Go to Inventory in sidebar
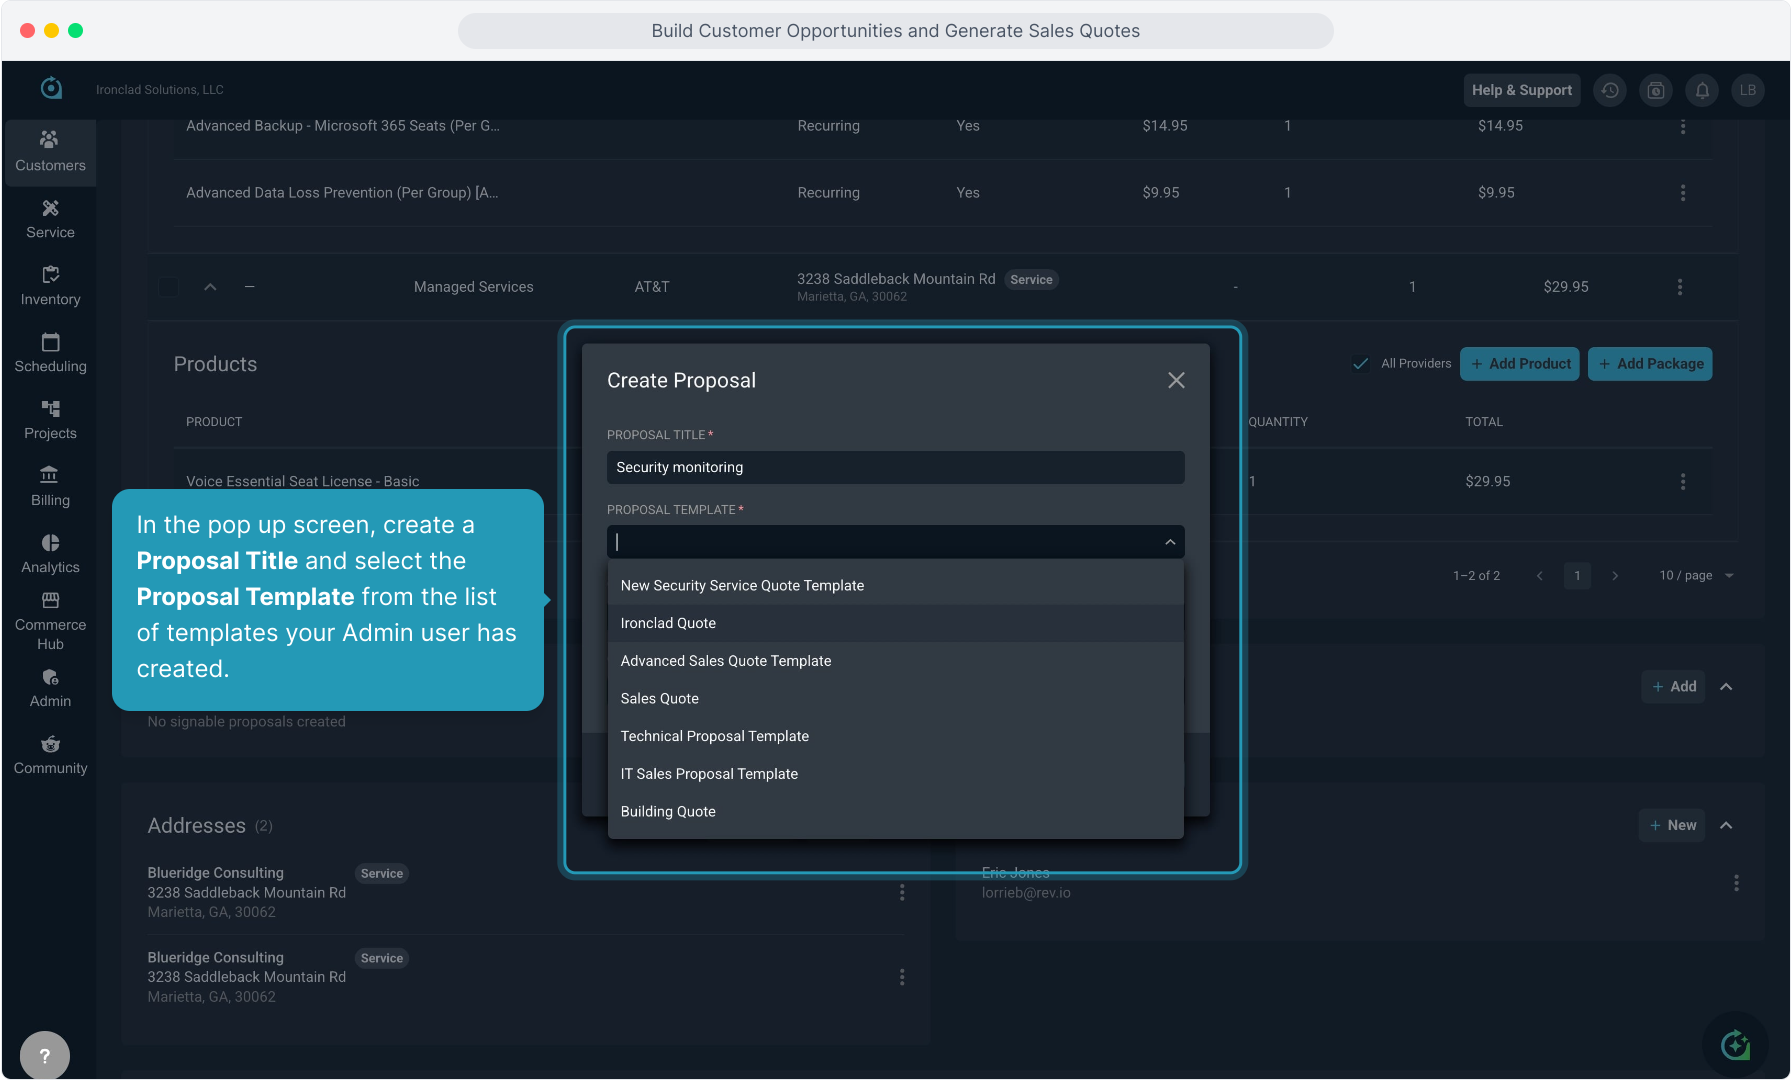The image size is (1792, 1080). [50, 286]
